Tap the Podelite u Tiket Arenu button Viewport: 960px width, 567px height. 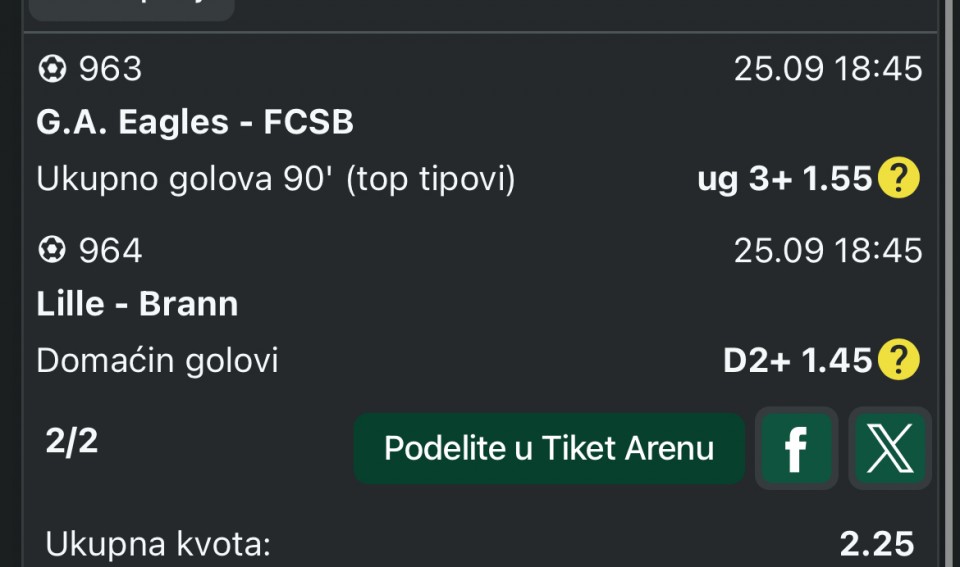click(x=549, y=448)
